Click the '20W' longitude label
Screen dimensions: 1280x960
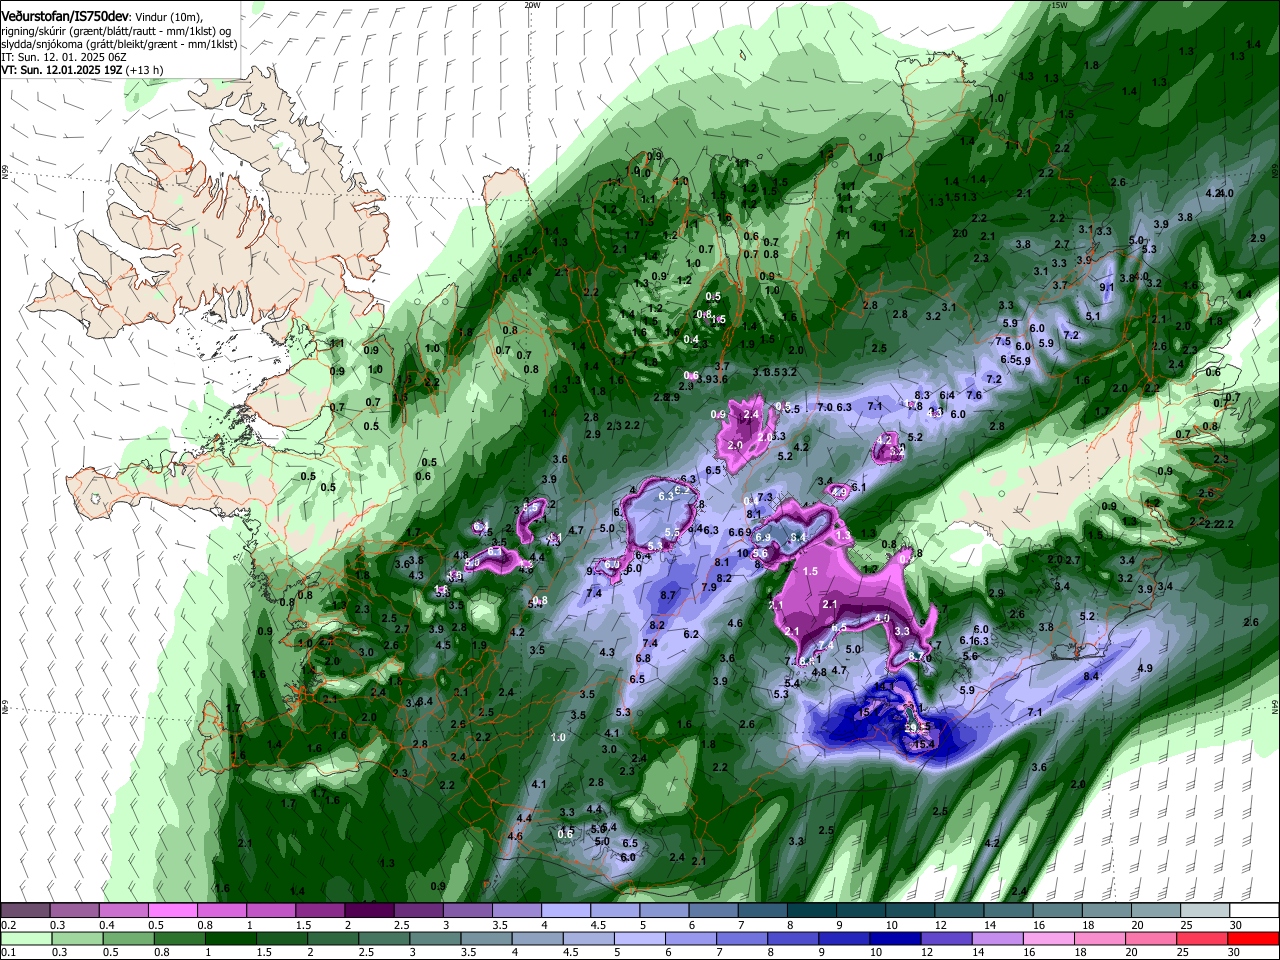(x=532, y=5)
